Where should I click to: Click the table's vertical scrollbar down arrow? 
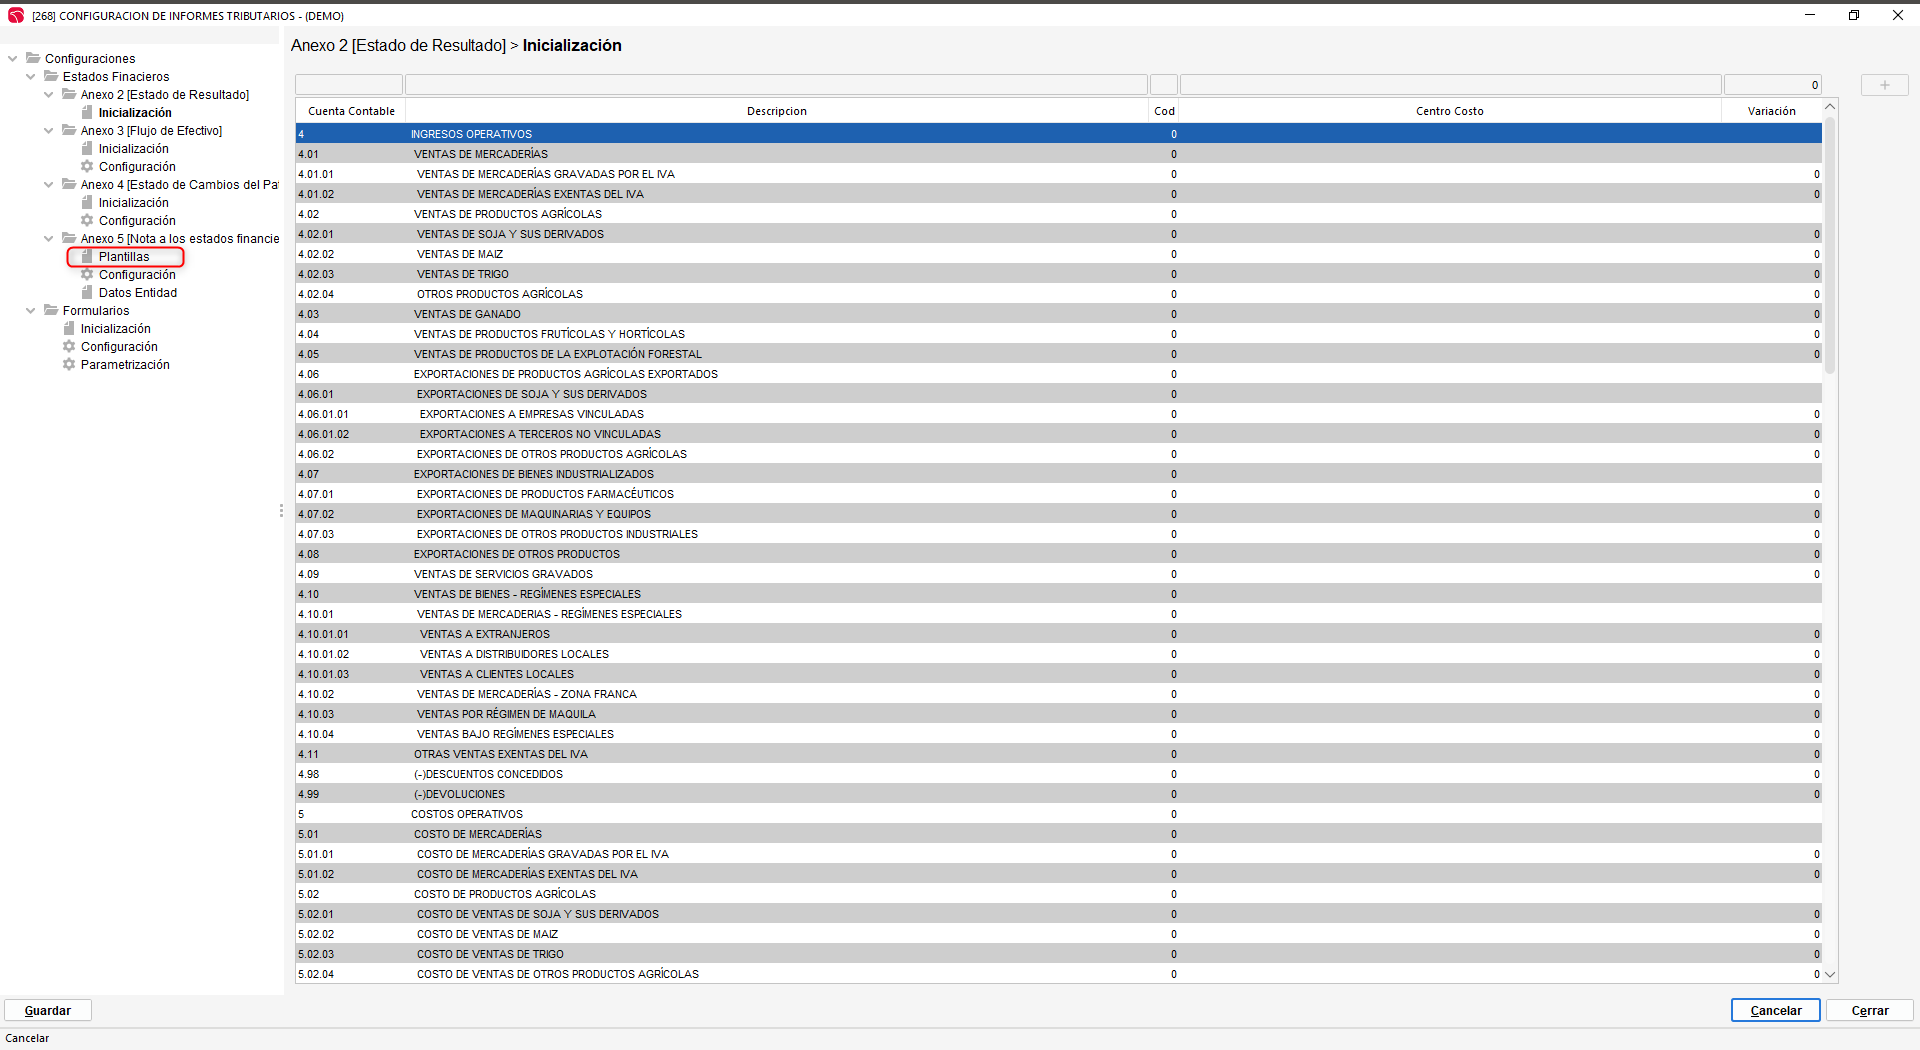(1830, 974)
